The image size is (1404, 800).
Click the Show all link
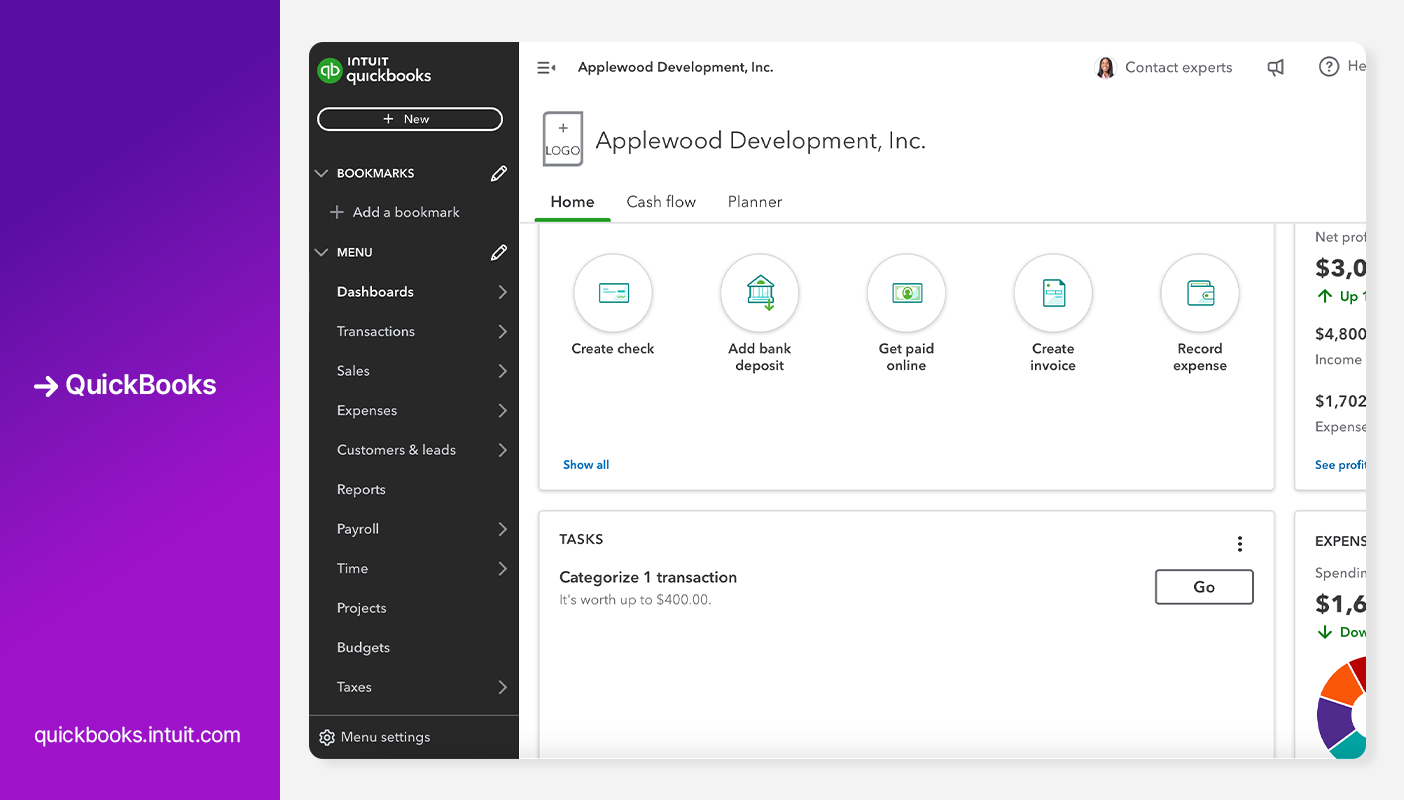586,465
